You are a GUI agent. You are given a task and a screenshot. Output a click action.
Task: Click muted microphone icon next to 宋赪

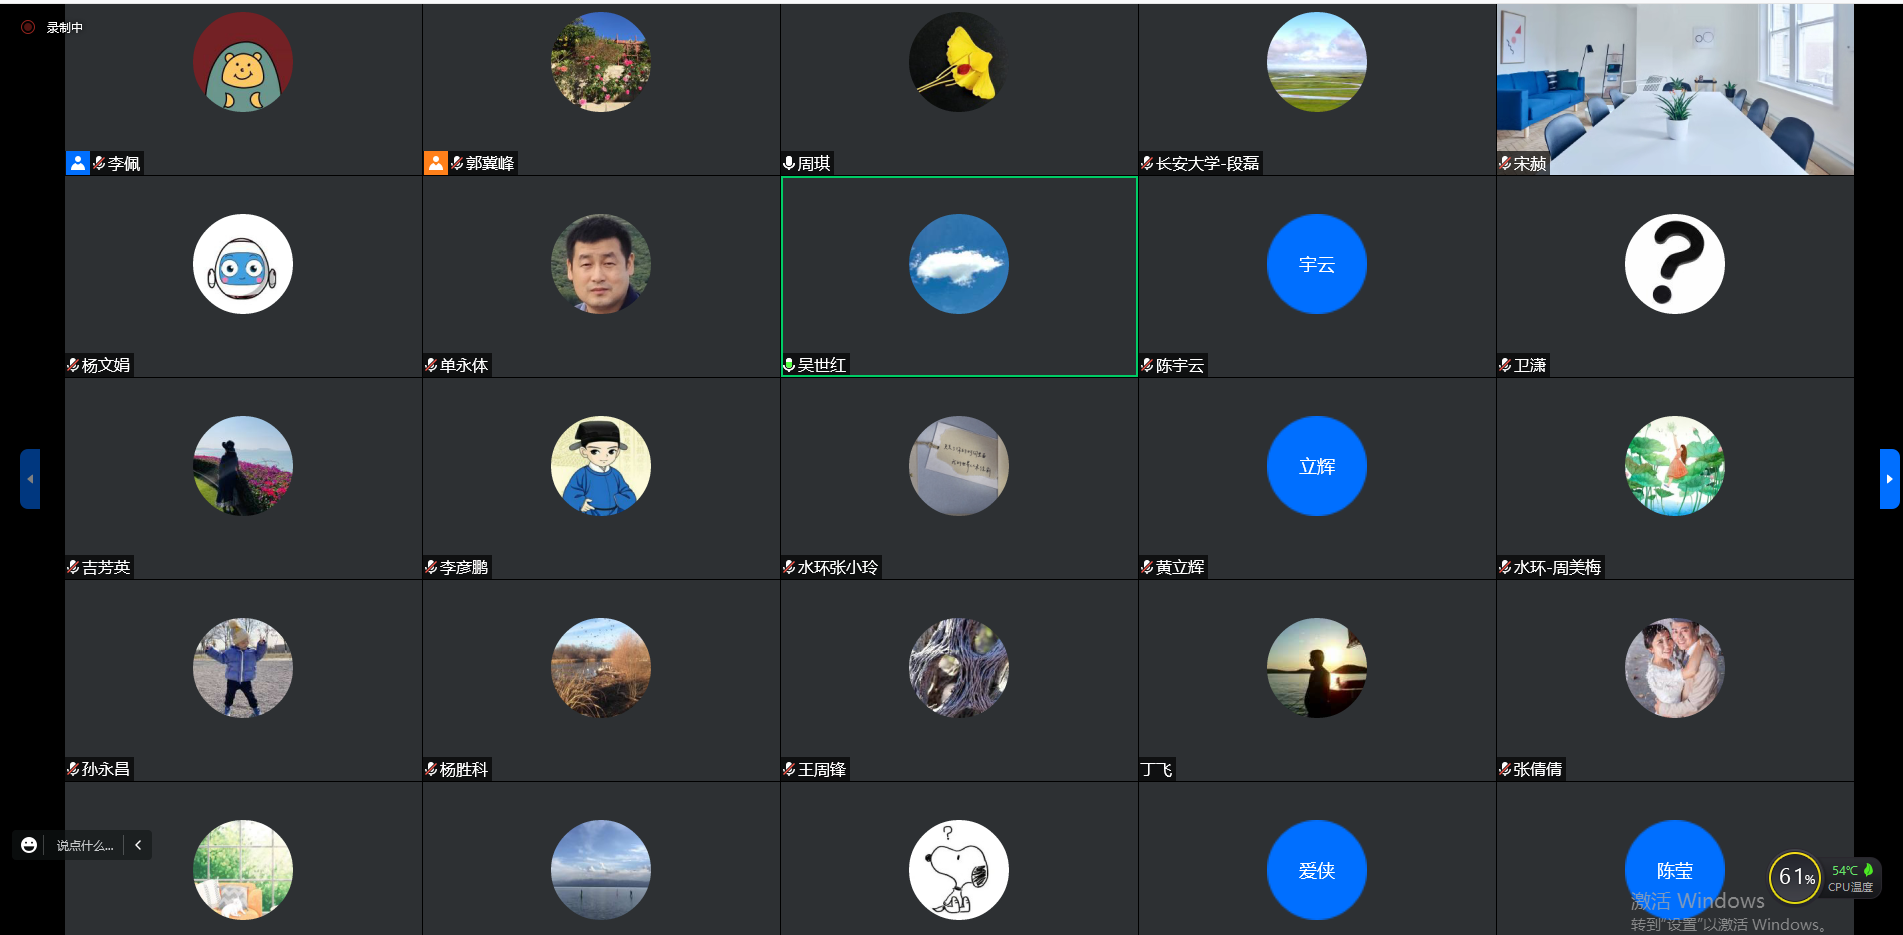[x=1505, y=163]
